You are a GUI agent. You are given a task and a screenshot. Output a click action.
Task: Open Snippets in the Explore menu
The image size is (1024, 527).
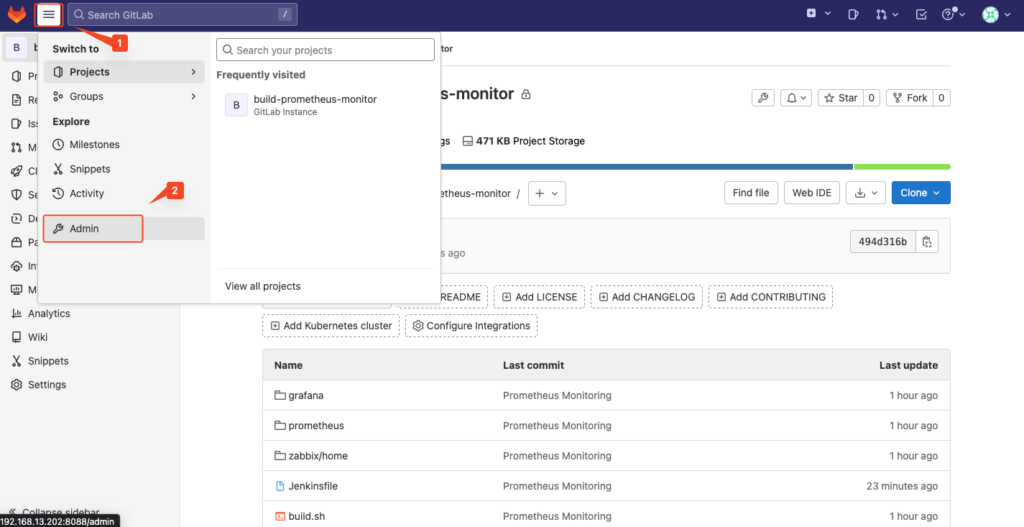pyautogui.click(x=124, y=168)
